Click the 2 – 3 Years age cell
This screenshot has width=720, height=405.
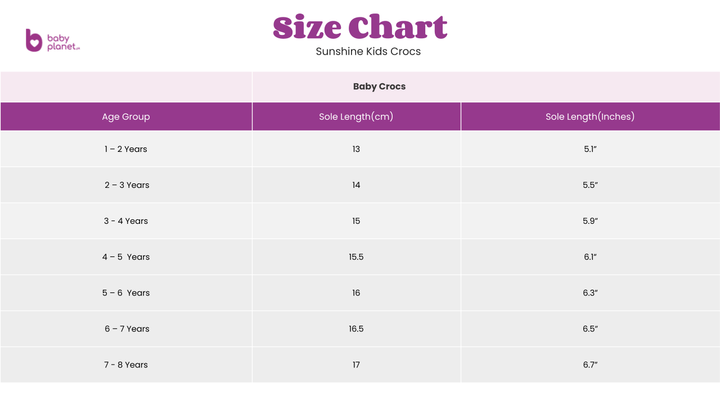[x=126, y=185]
